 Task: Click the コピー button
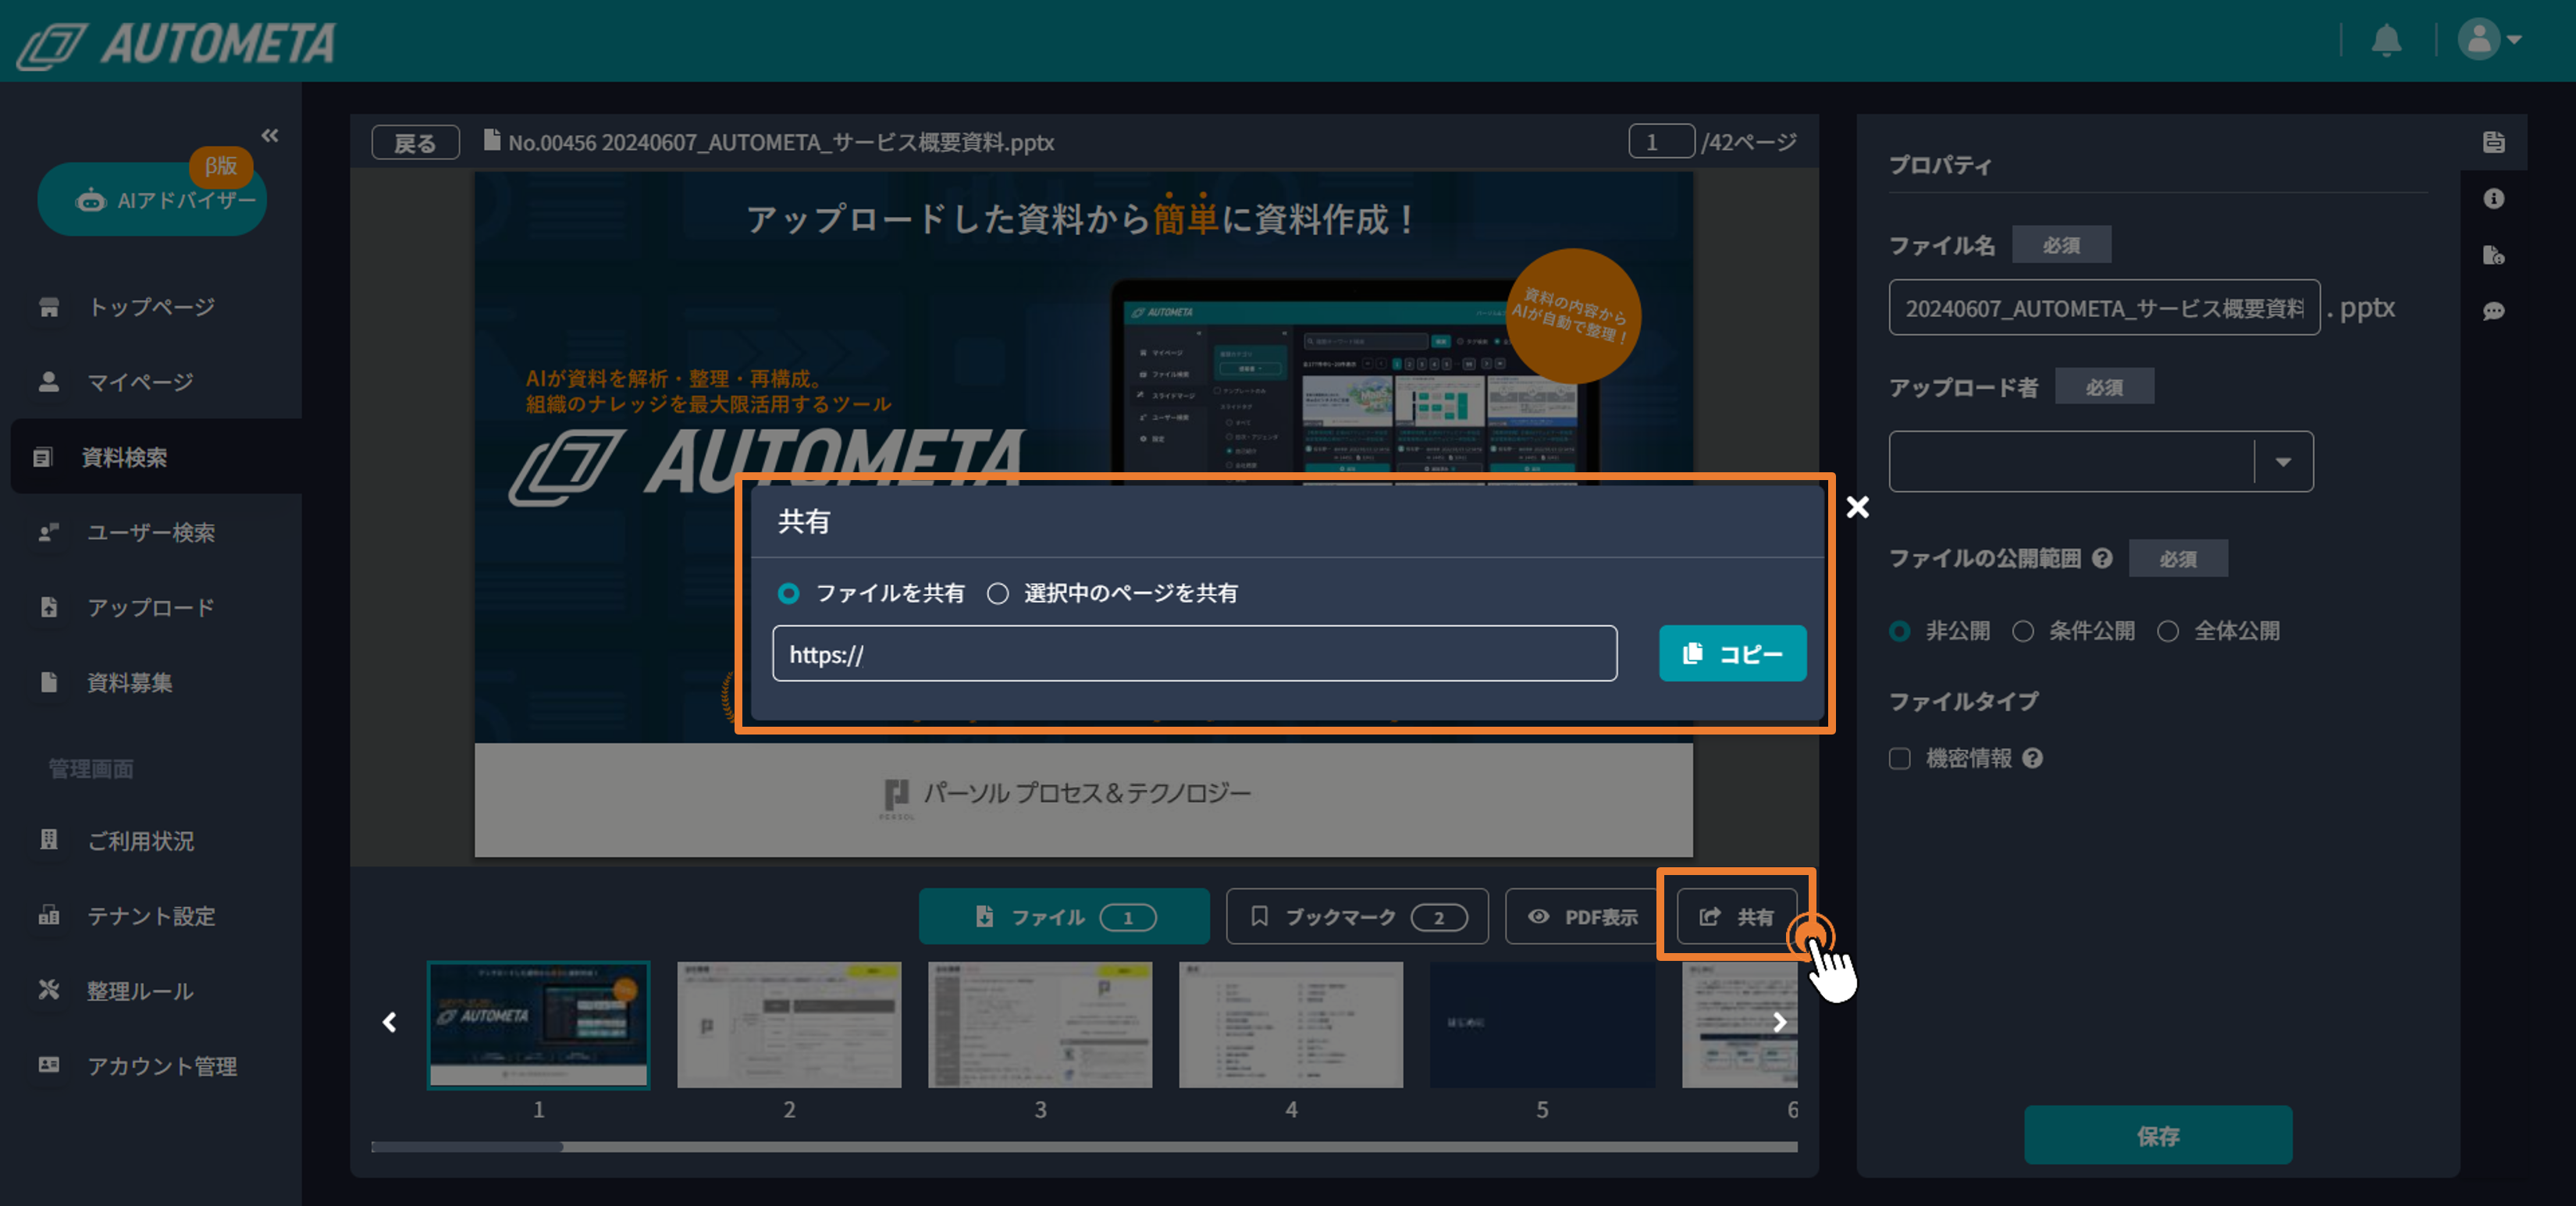(1732, 653)
